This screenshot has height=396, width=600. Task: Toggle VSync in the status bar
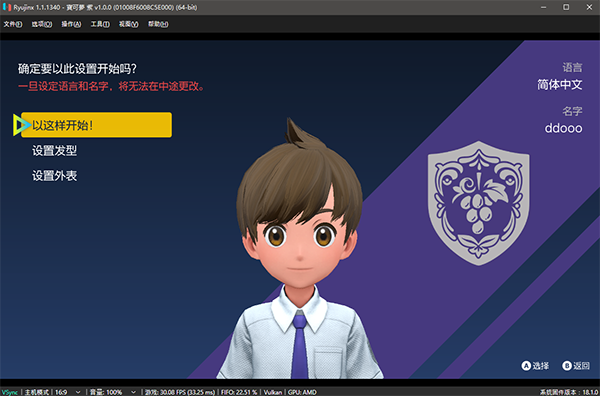point(9,392)
